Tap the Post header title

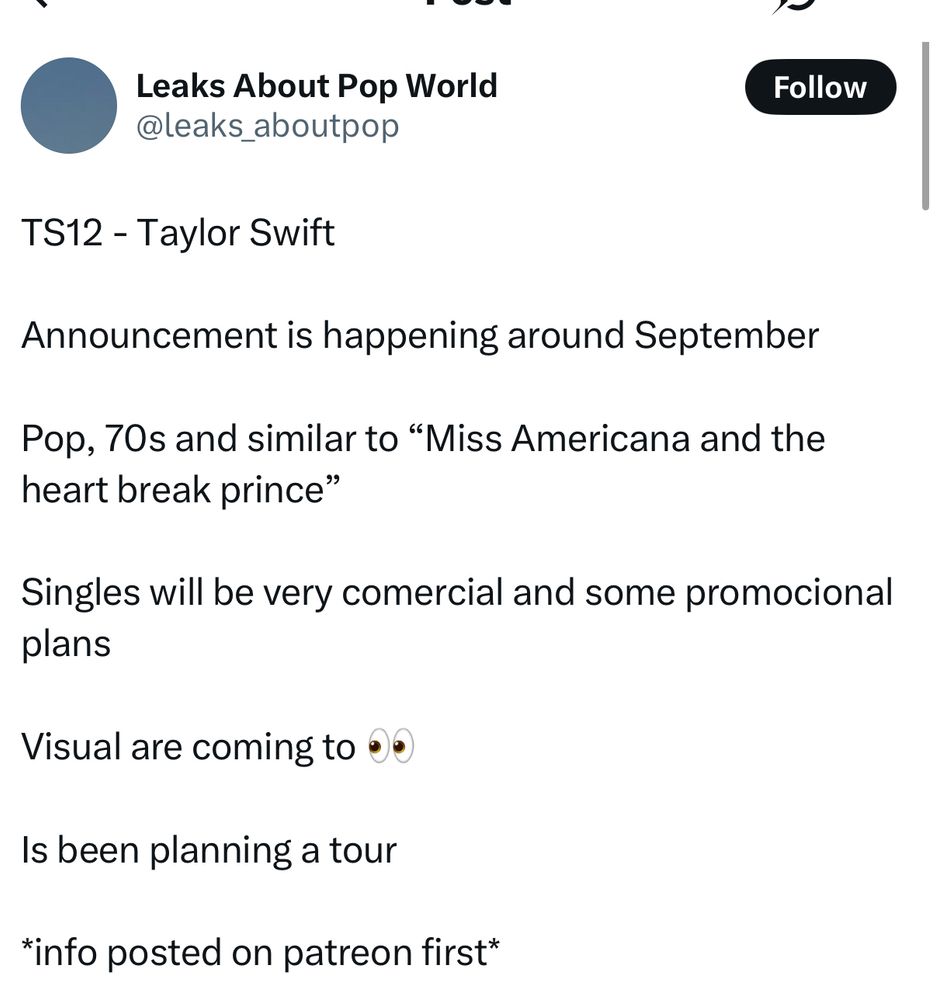coord(468,3)
